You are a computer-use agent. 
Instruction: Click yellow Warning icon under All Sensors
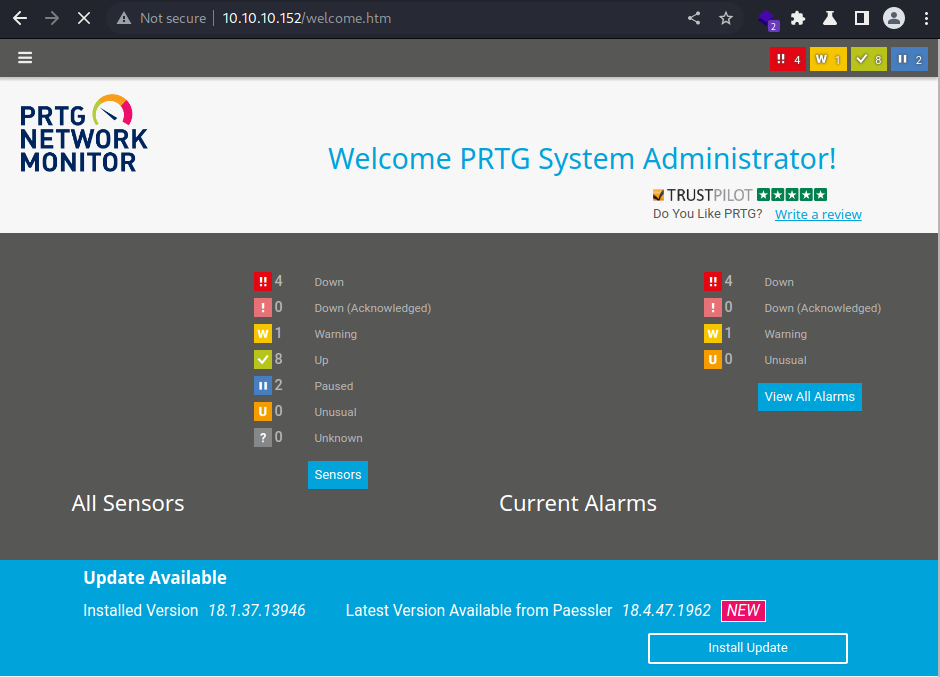tap(263, 333)
